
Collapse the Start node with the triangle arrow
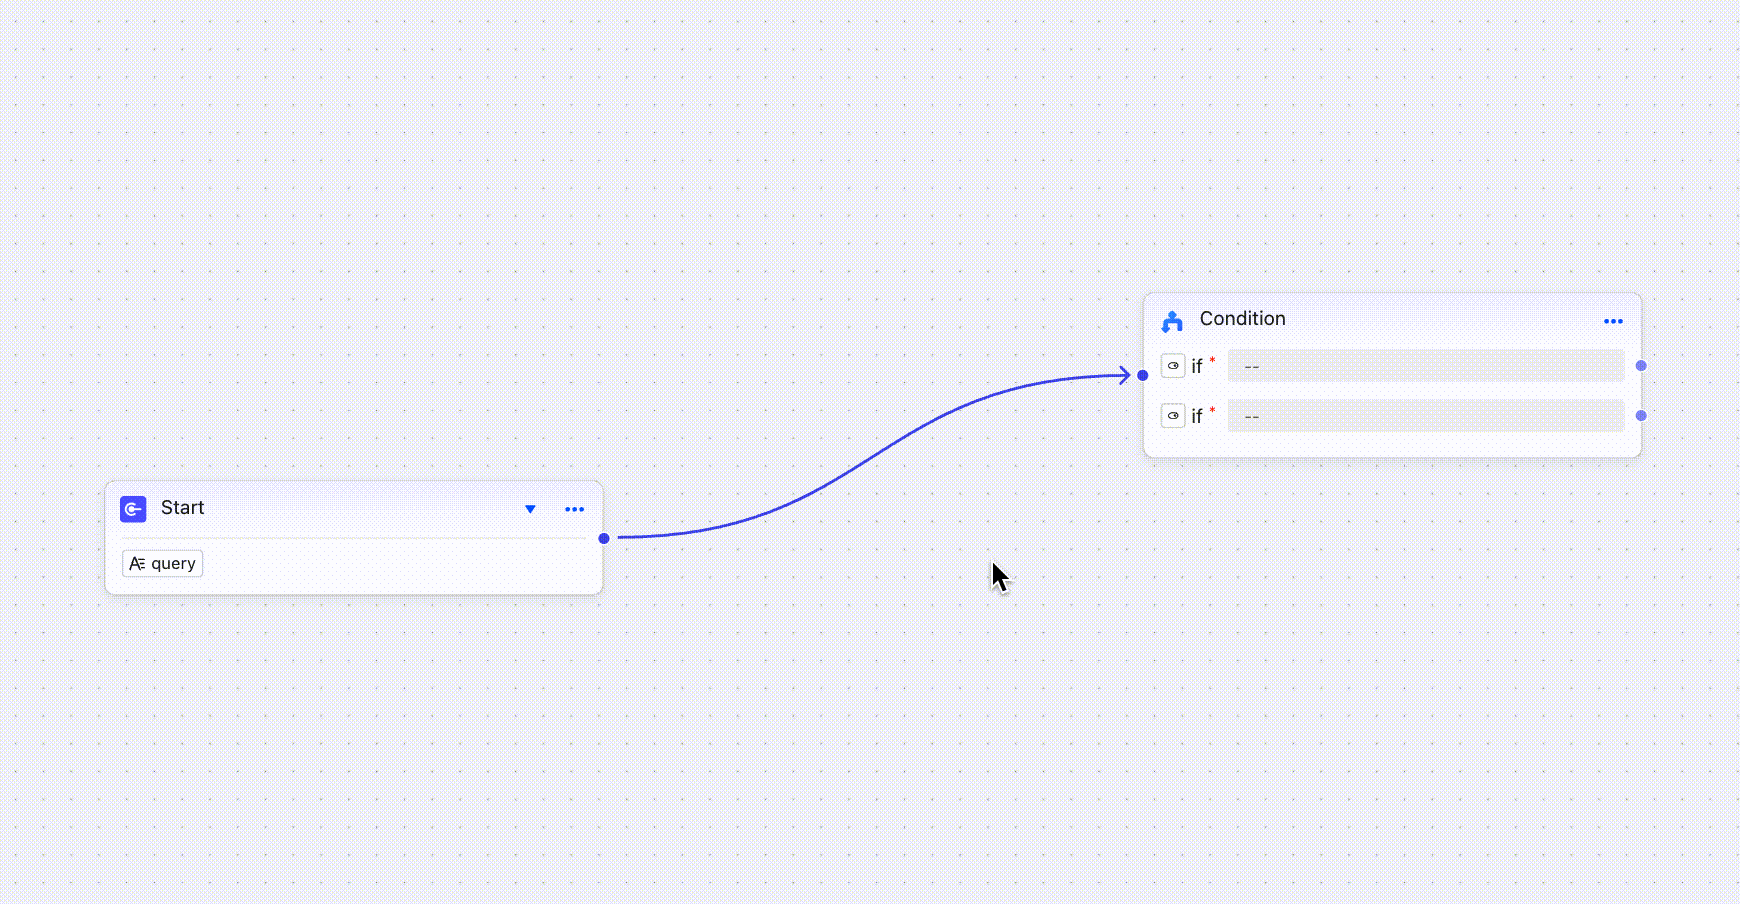[530, 509]
